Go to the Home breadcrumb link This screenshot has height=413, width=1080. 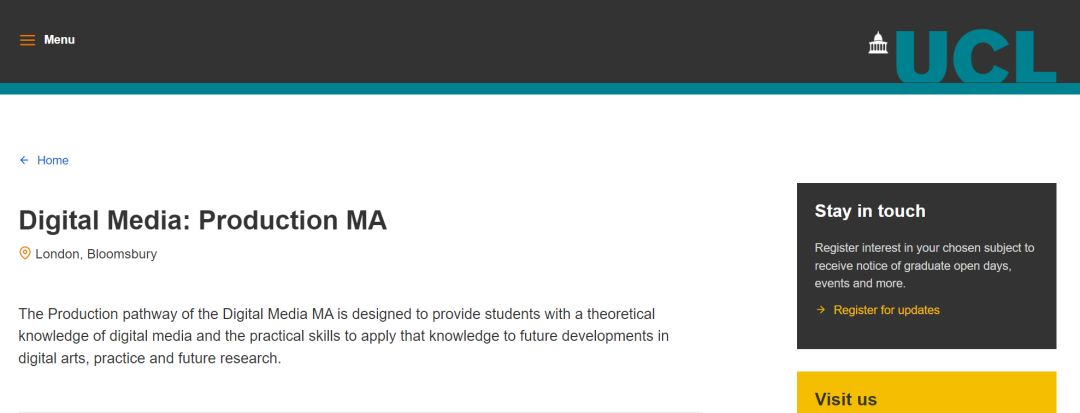(53, 160)
